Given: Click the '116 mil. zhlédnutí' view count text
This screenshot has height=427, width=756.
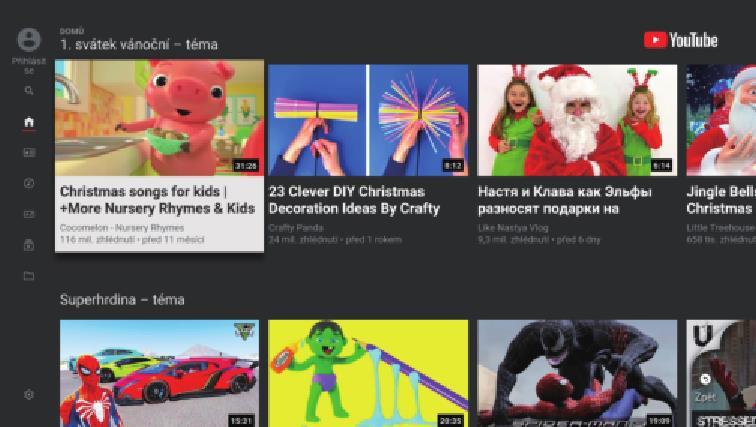Looking at the screenshot, I should point(97,240).
